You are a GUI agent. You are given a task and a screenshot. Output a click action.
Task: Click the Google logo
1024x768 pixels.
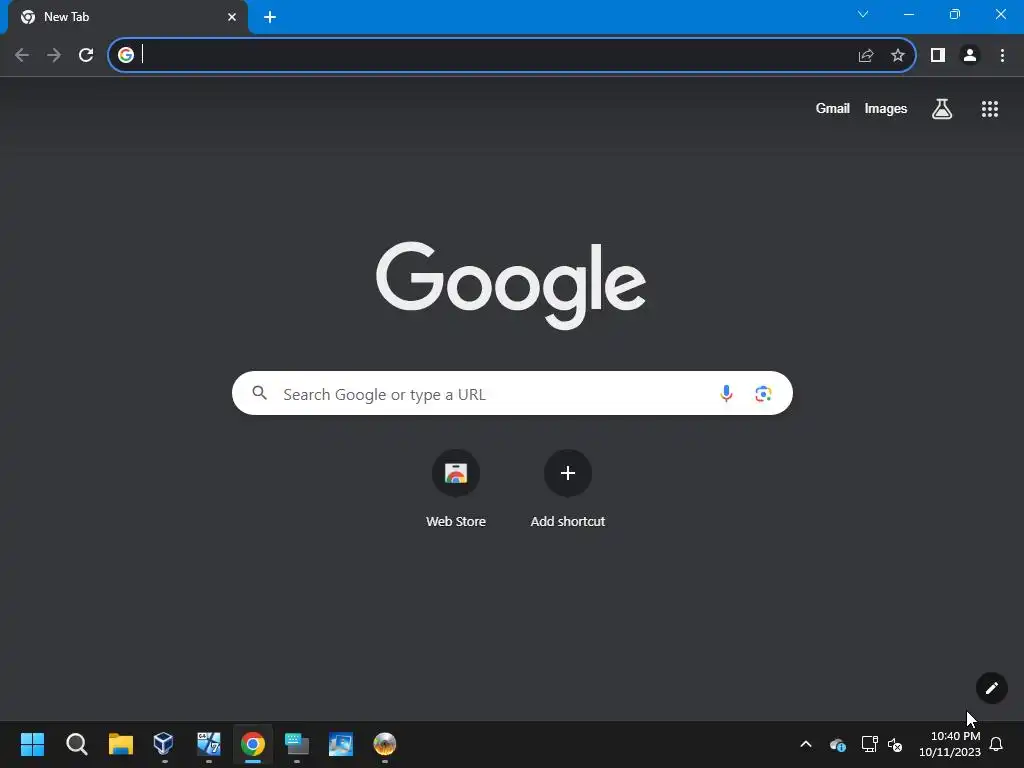511,285
